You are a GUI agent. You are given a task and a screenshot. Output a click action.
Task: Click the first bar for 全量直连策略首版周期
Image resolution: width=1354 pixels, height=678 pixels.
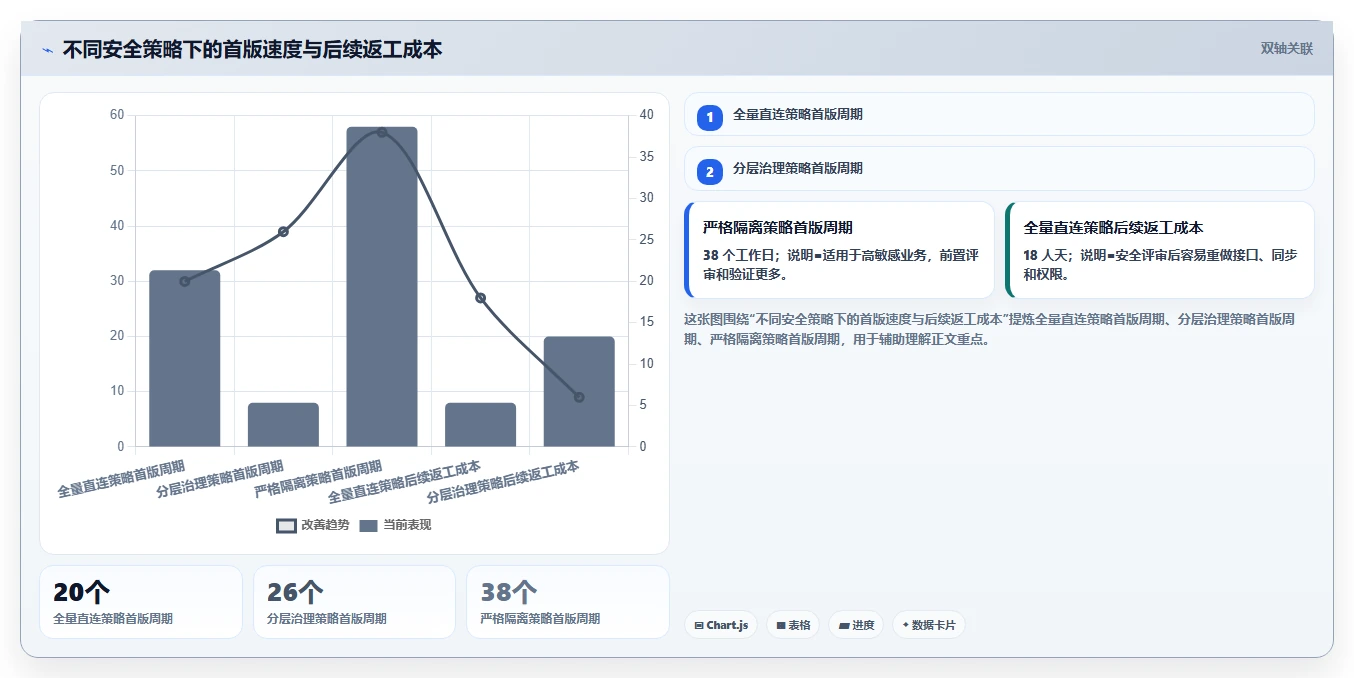[185, 358]
